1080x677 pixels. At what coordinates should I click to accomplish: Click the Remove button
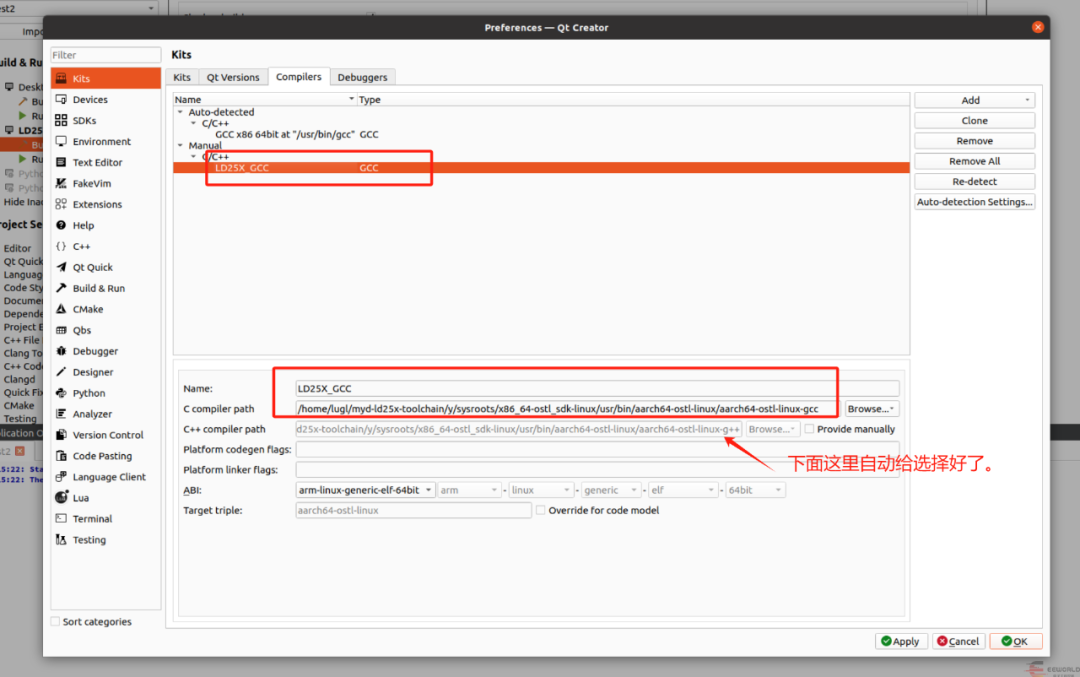tap(974, 141)
